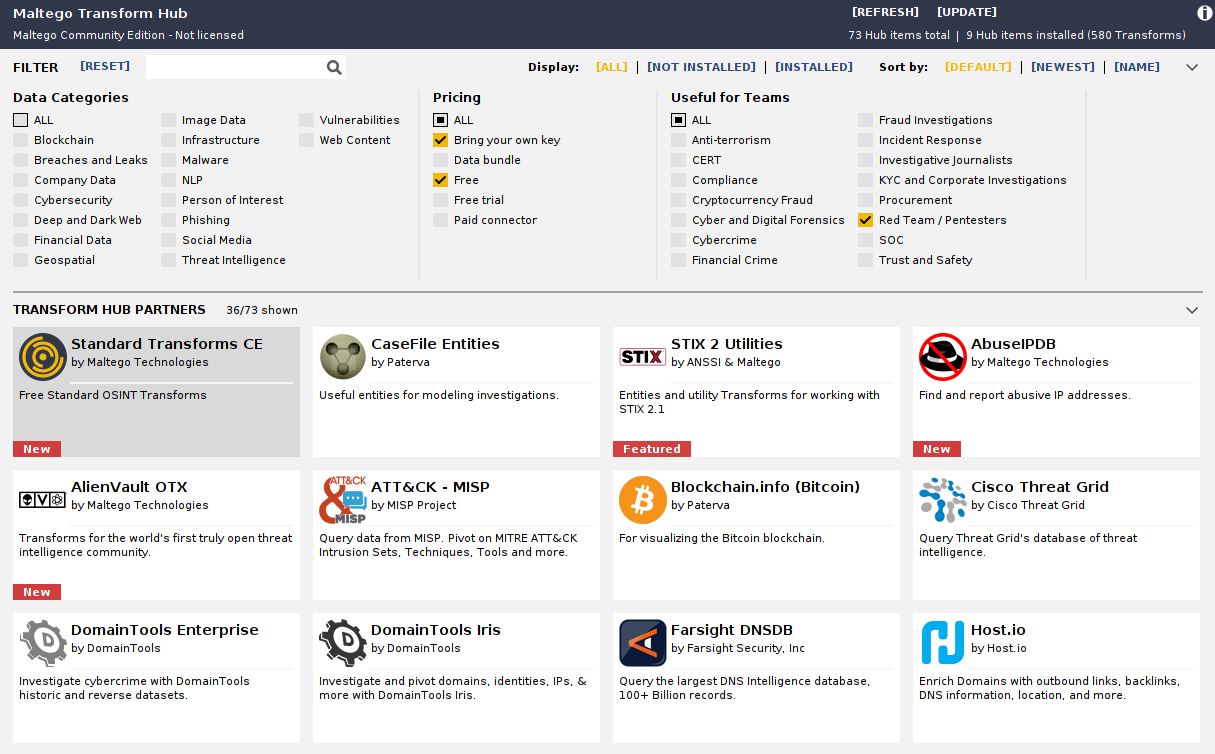Collapse the filter section chevron
This screenshot has height=754, width=1215.
1192,68
